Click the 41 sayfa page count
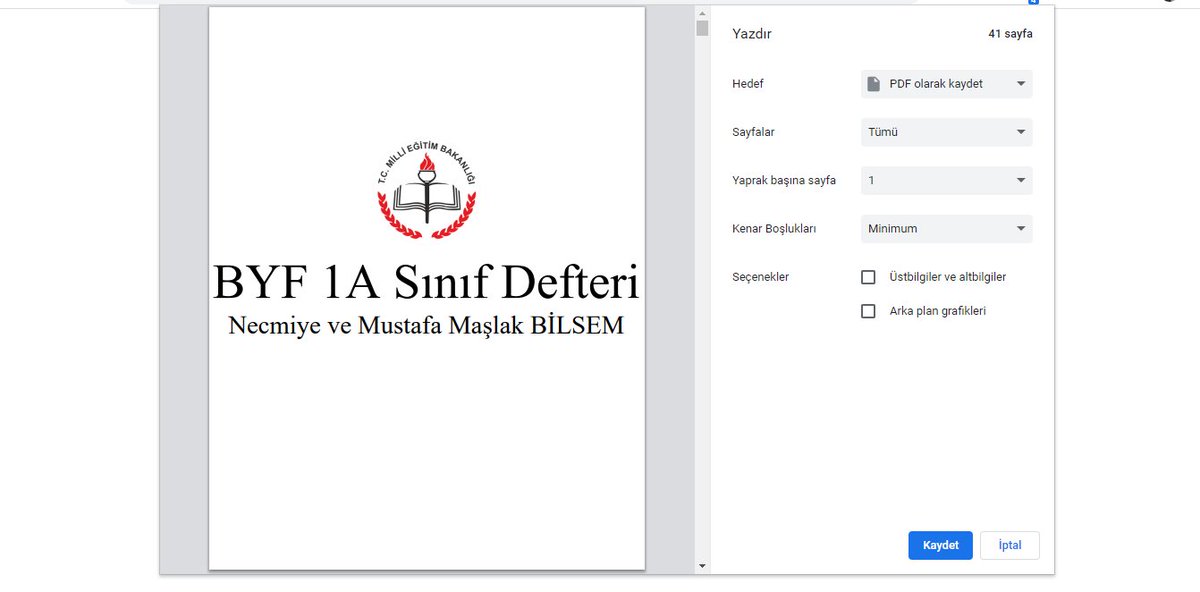The height and width of the screenshot is (592, 1200). [1010, 34]
